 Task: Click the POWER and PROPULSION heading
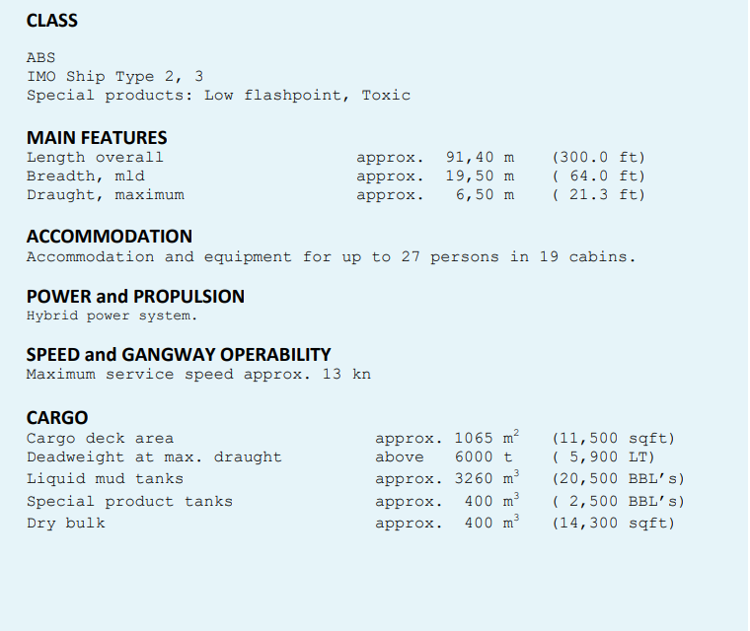[135, 296]
